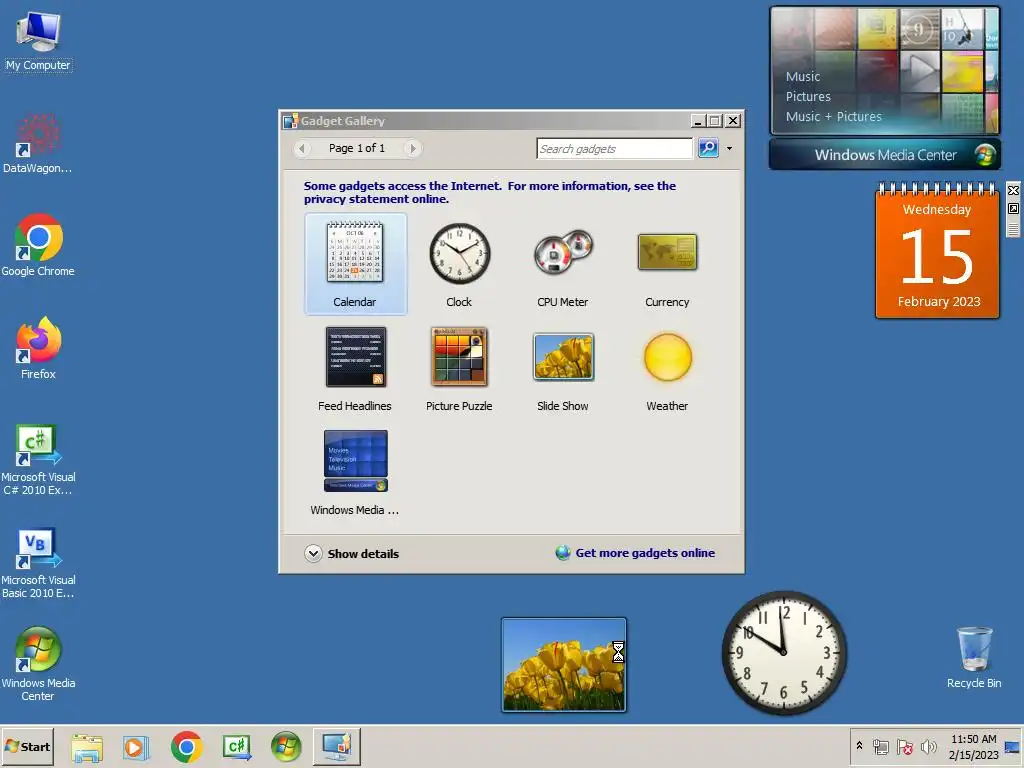Go to previous gadget gallery page

(302, 148)
